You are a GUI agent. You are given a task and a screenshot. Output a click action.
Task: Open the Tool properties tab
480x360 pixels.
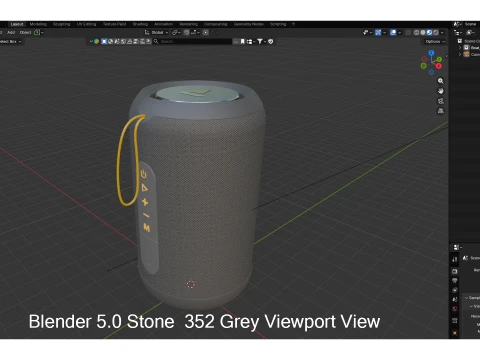click(455, 259)
